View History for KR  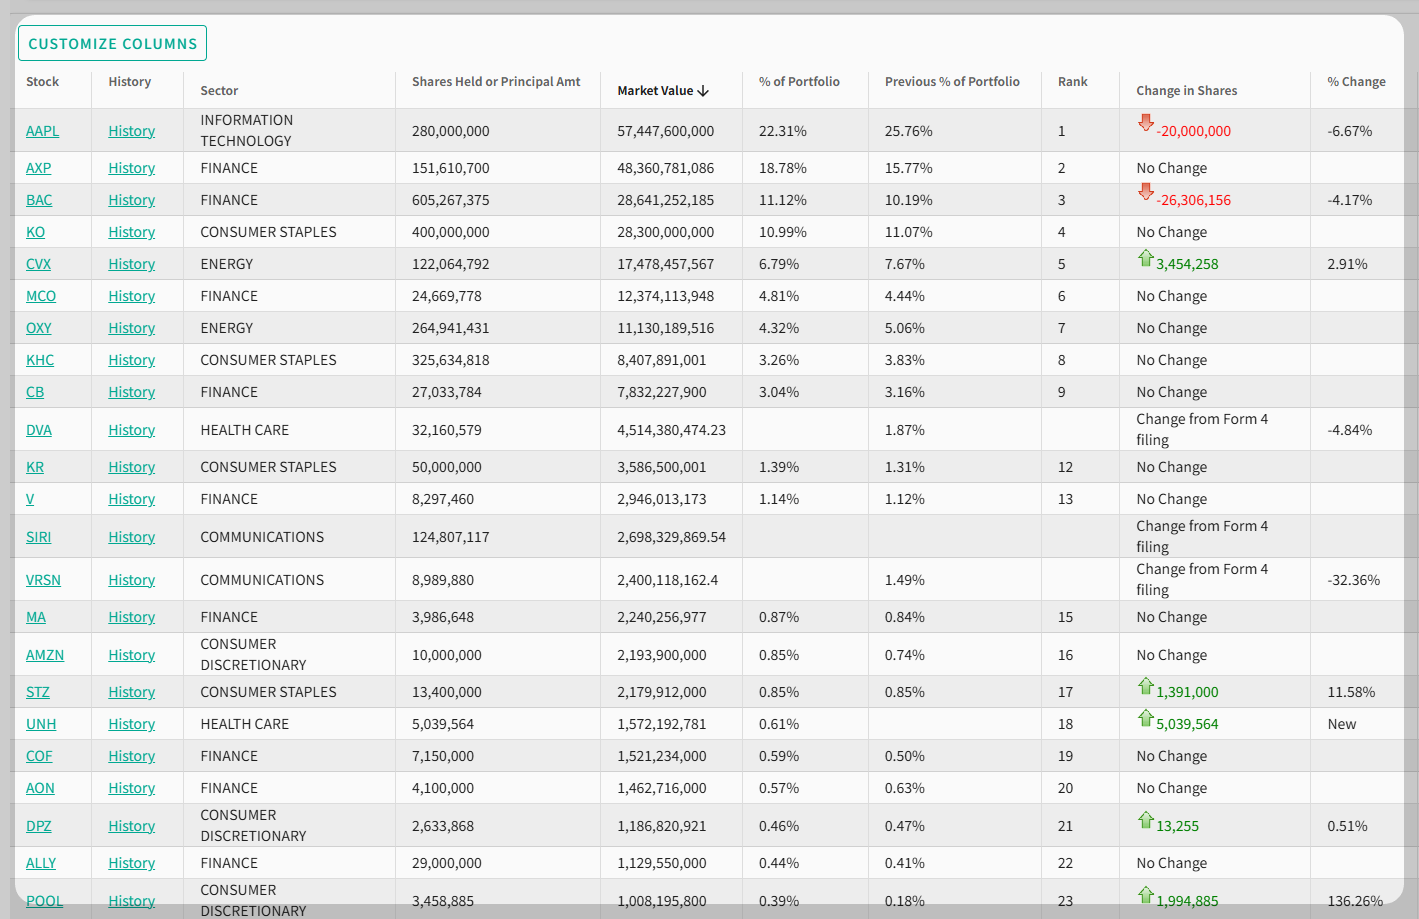coord(132,467)
